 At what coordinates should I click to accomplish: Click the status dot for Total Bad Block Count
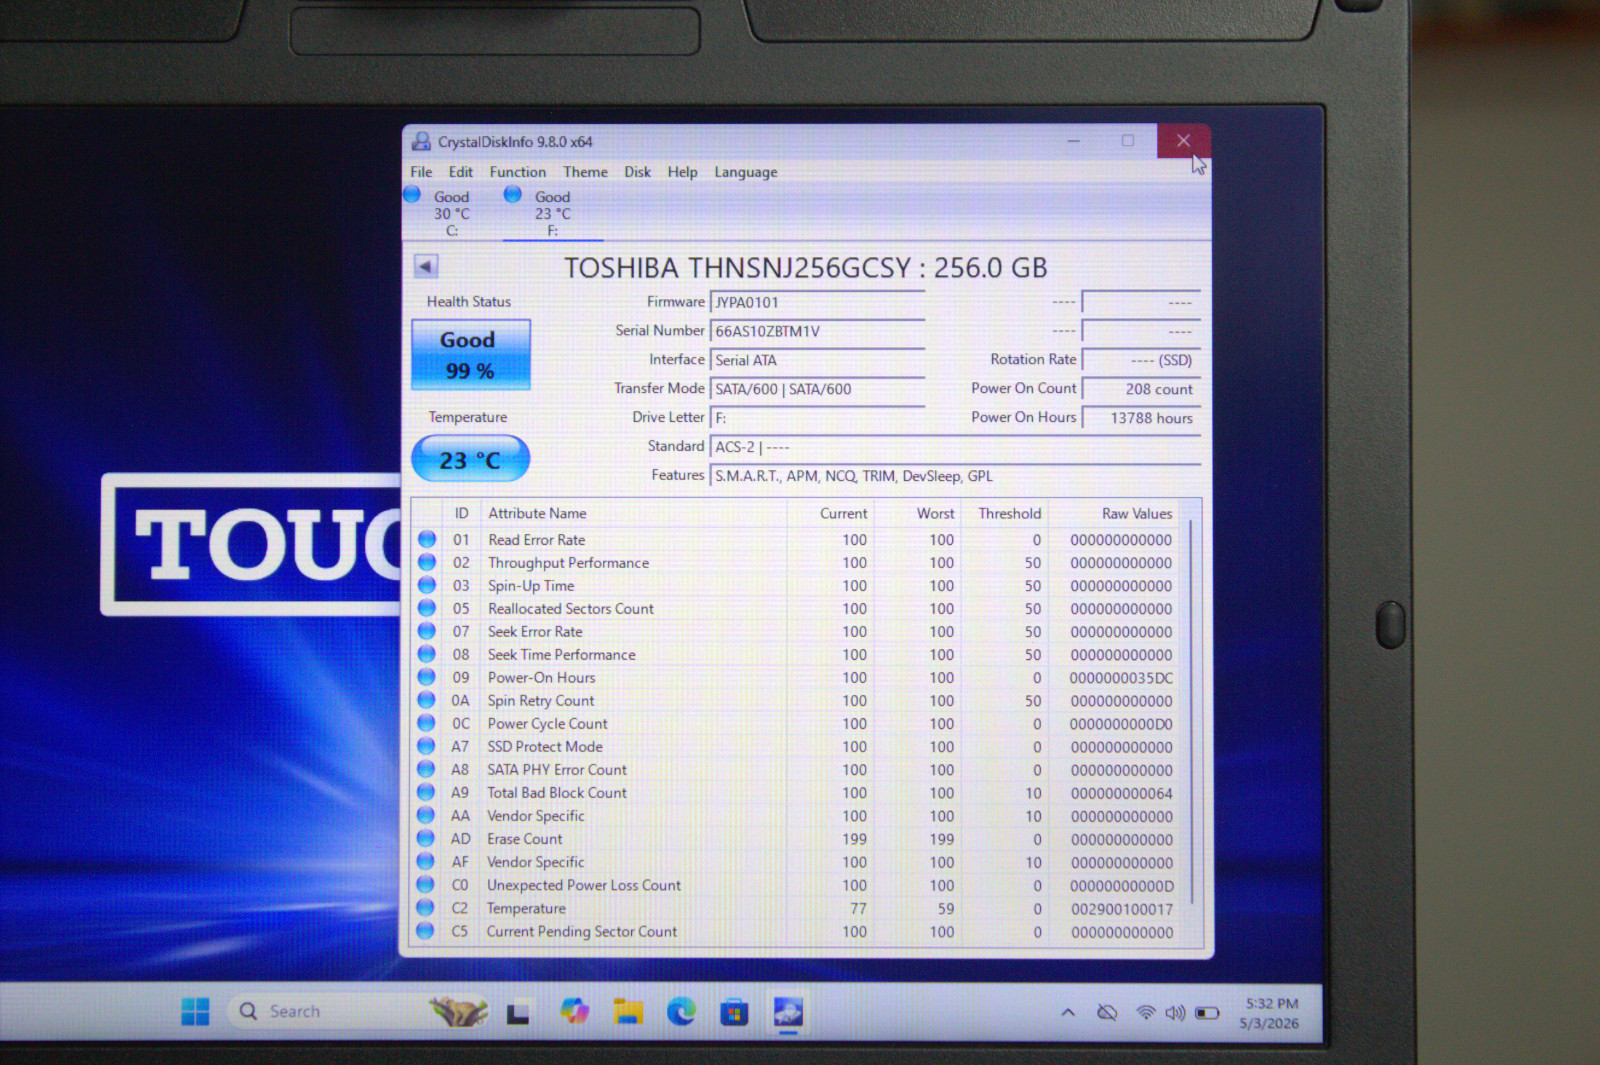(426, 792)
